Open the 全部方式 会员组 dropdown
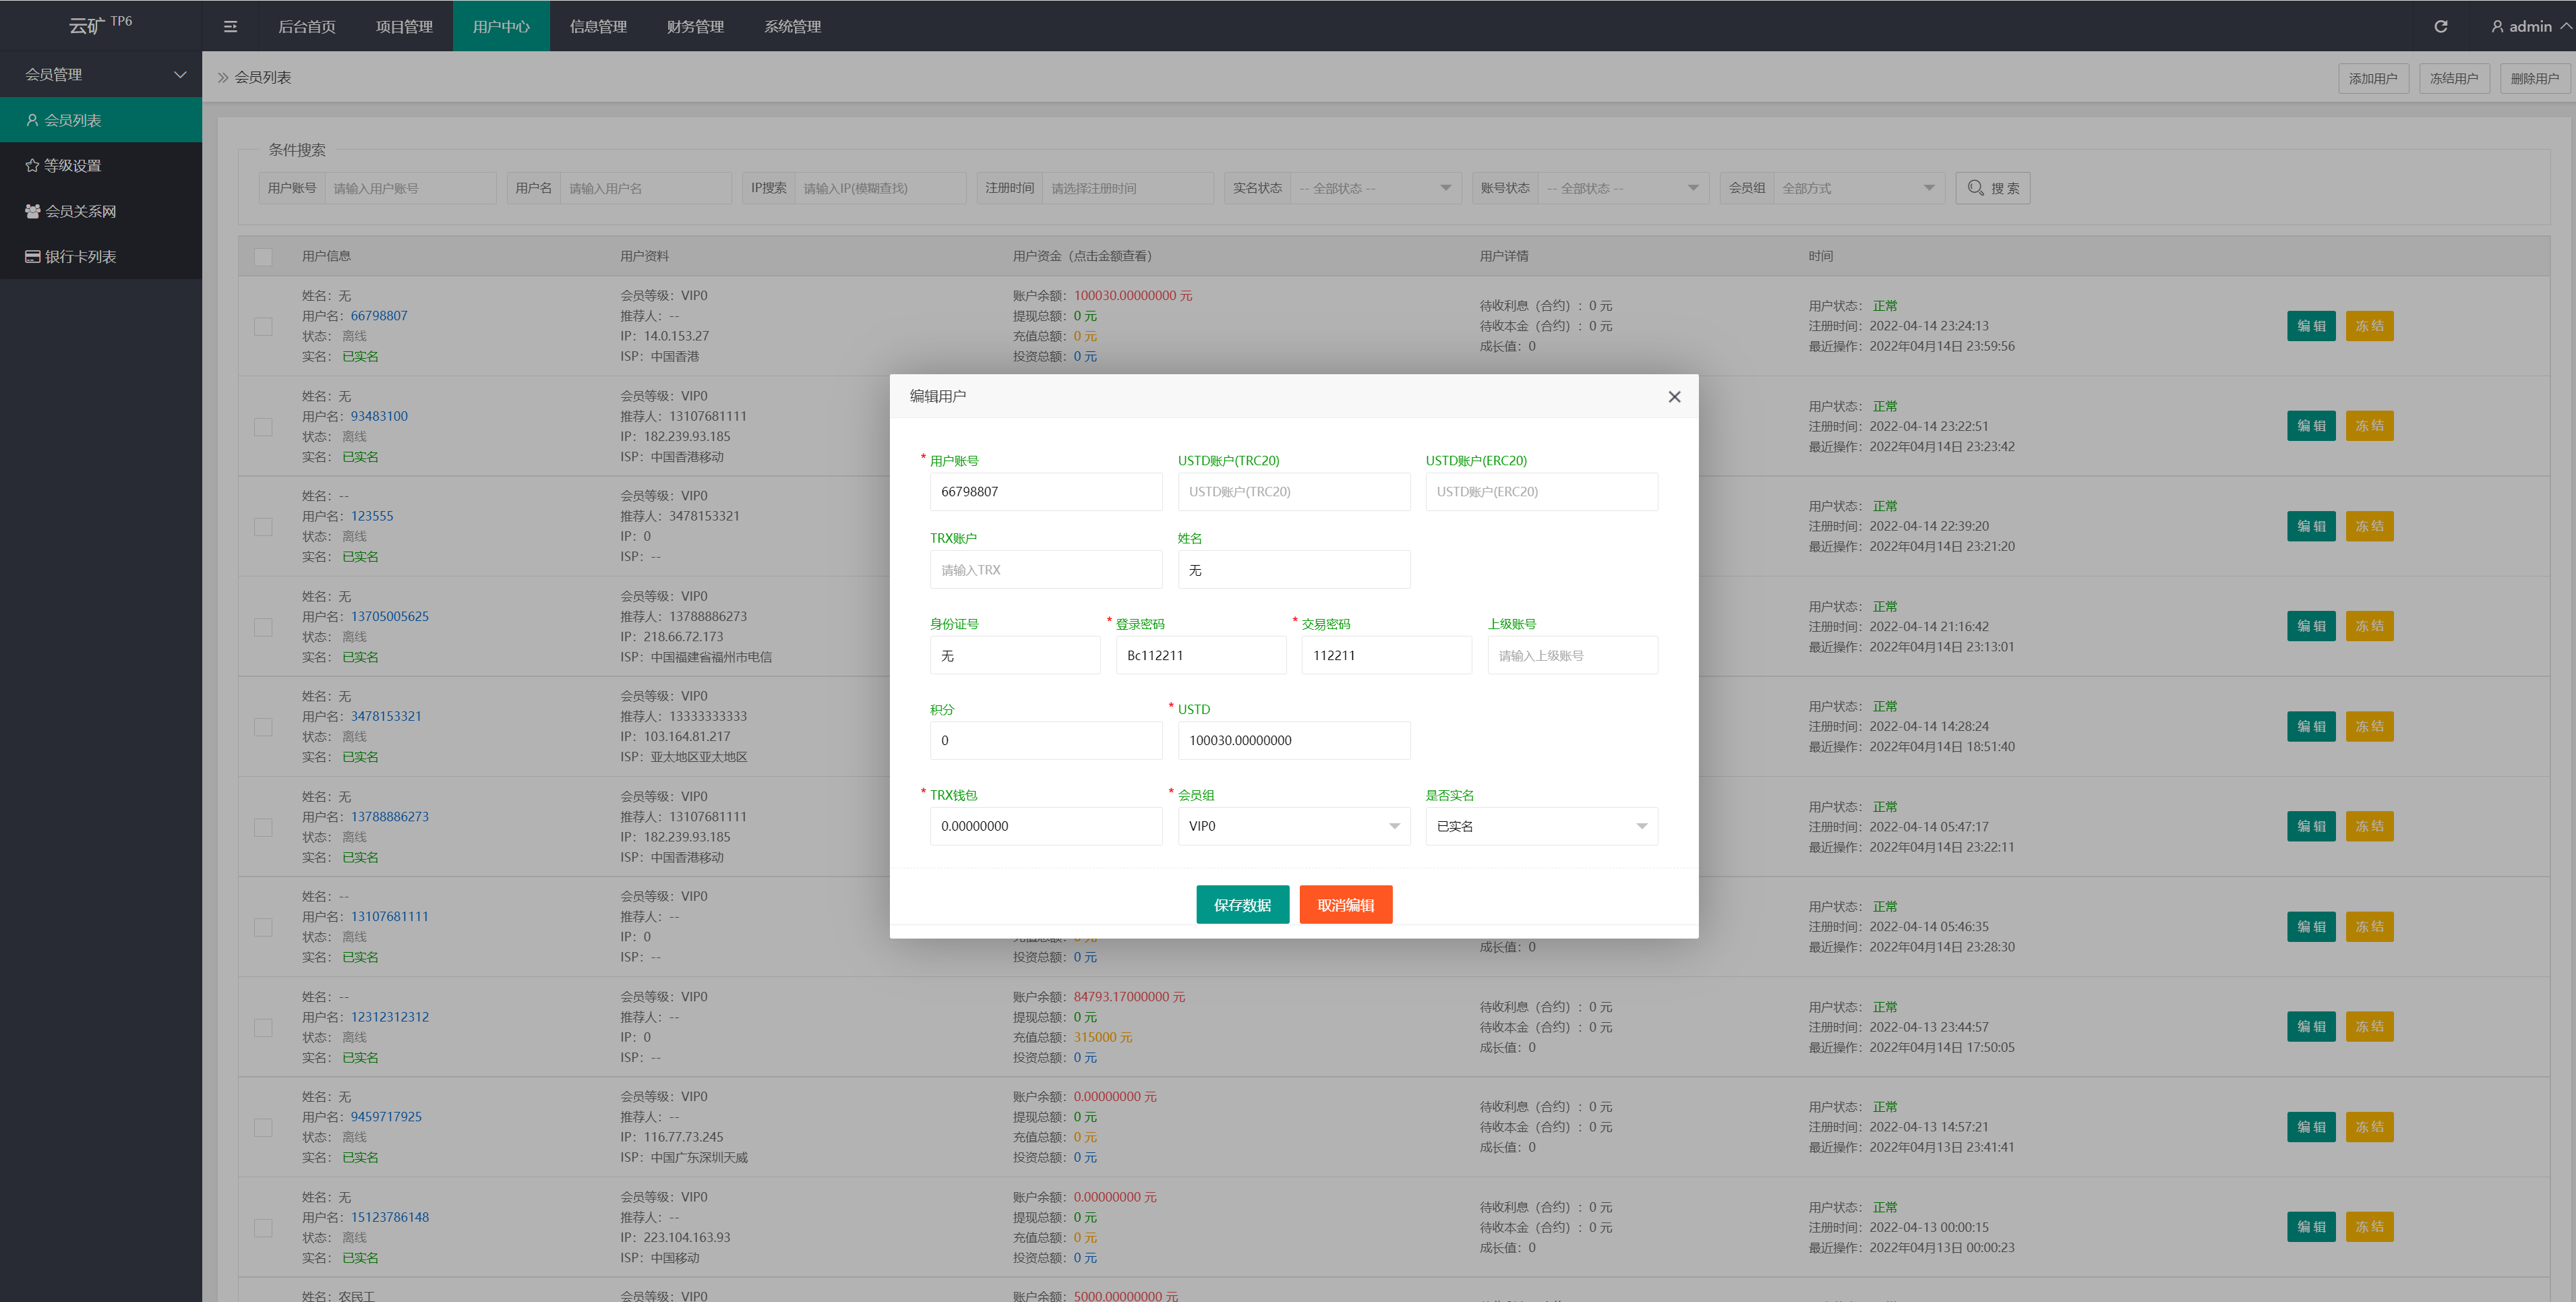Viewport: 2576px width, 1302px height. [x=1857, y=187]
